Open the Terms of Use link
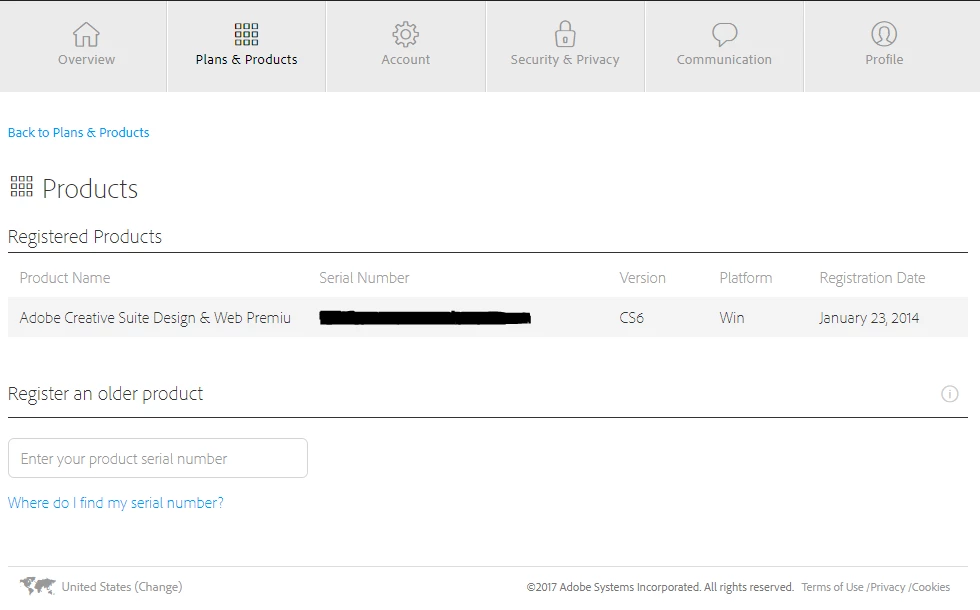980x610 pixels. pos(832,587)
